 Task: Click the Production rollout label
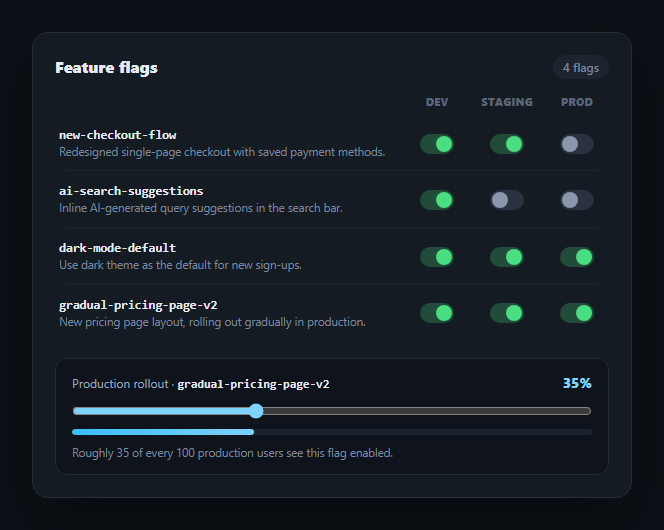click(x=120, y=384)
